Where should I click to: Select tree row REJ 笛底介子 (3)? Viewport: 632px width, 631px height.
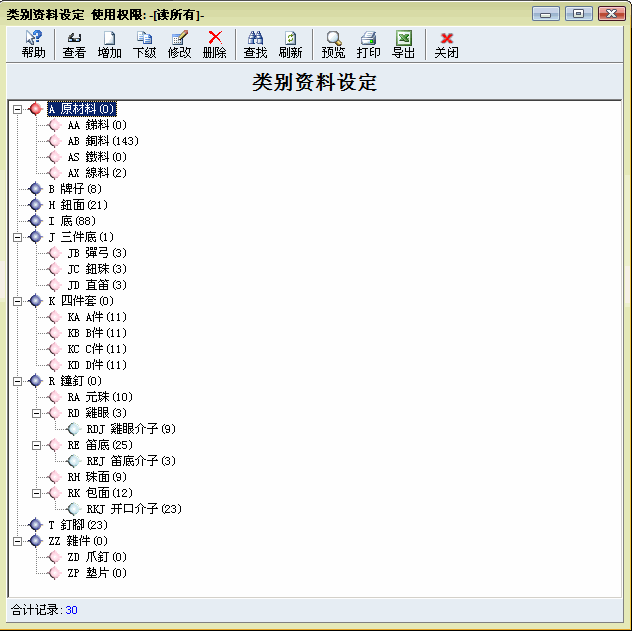(x=131, y=461)
